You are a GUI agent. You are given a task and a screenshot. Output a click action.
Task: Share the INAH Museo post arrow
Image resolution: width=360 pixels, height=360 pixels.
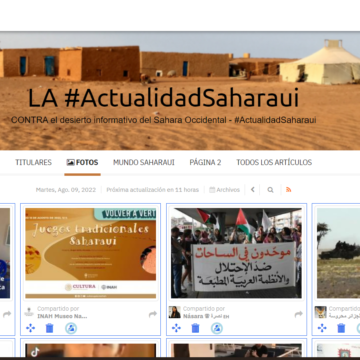click(x=153, y=314)
